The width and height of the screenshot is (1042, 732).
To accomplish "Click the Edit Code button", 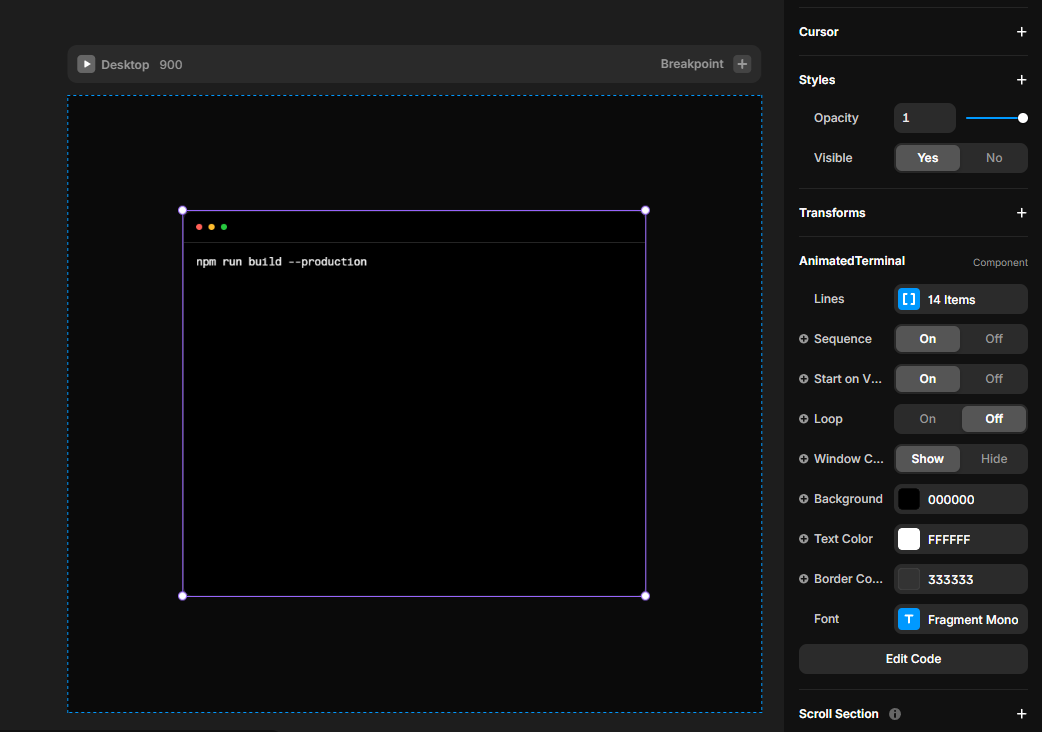I will pos(913,659).
